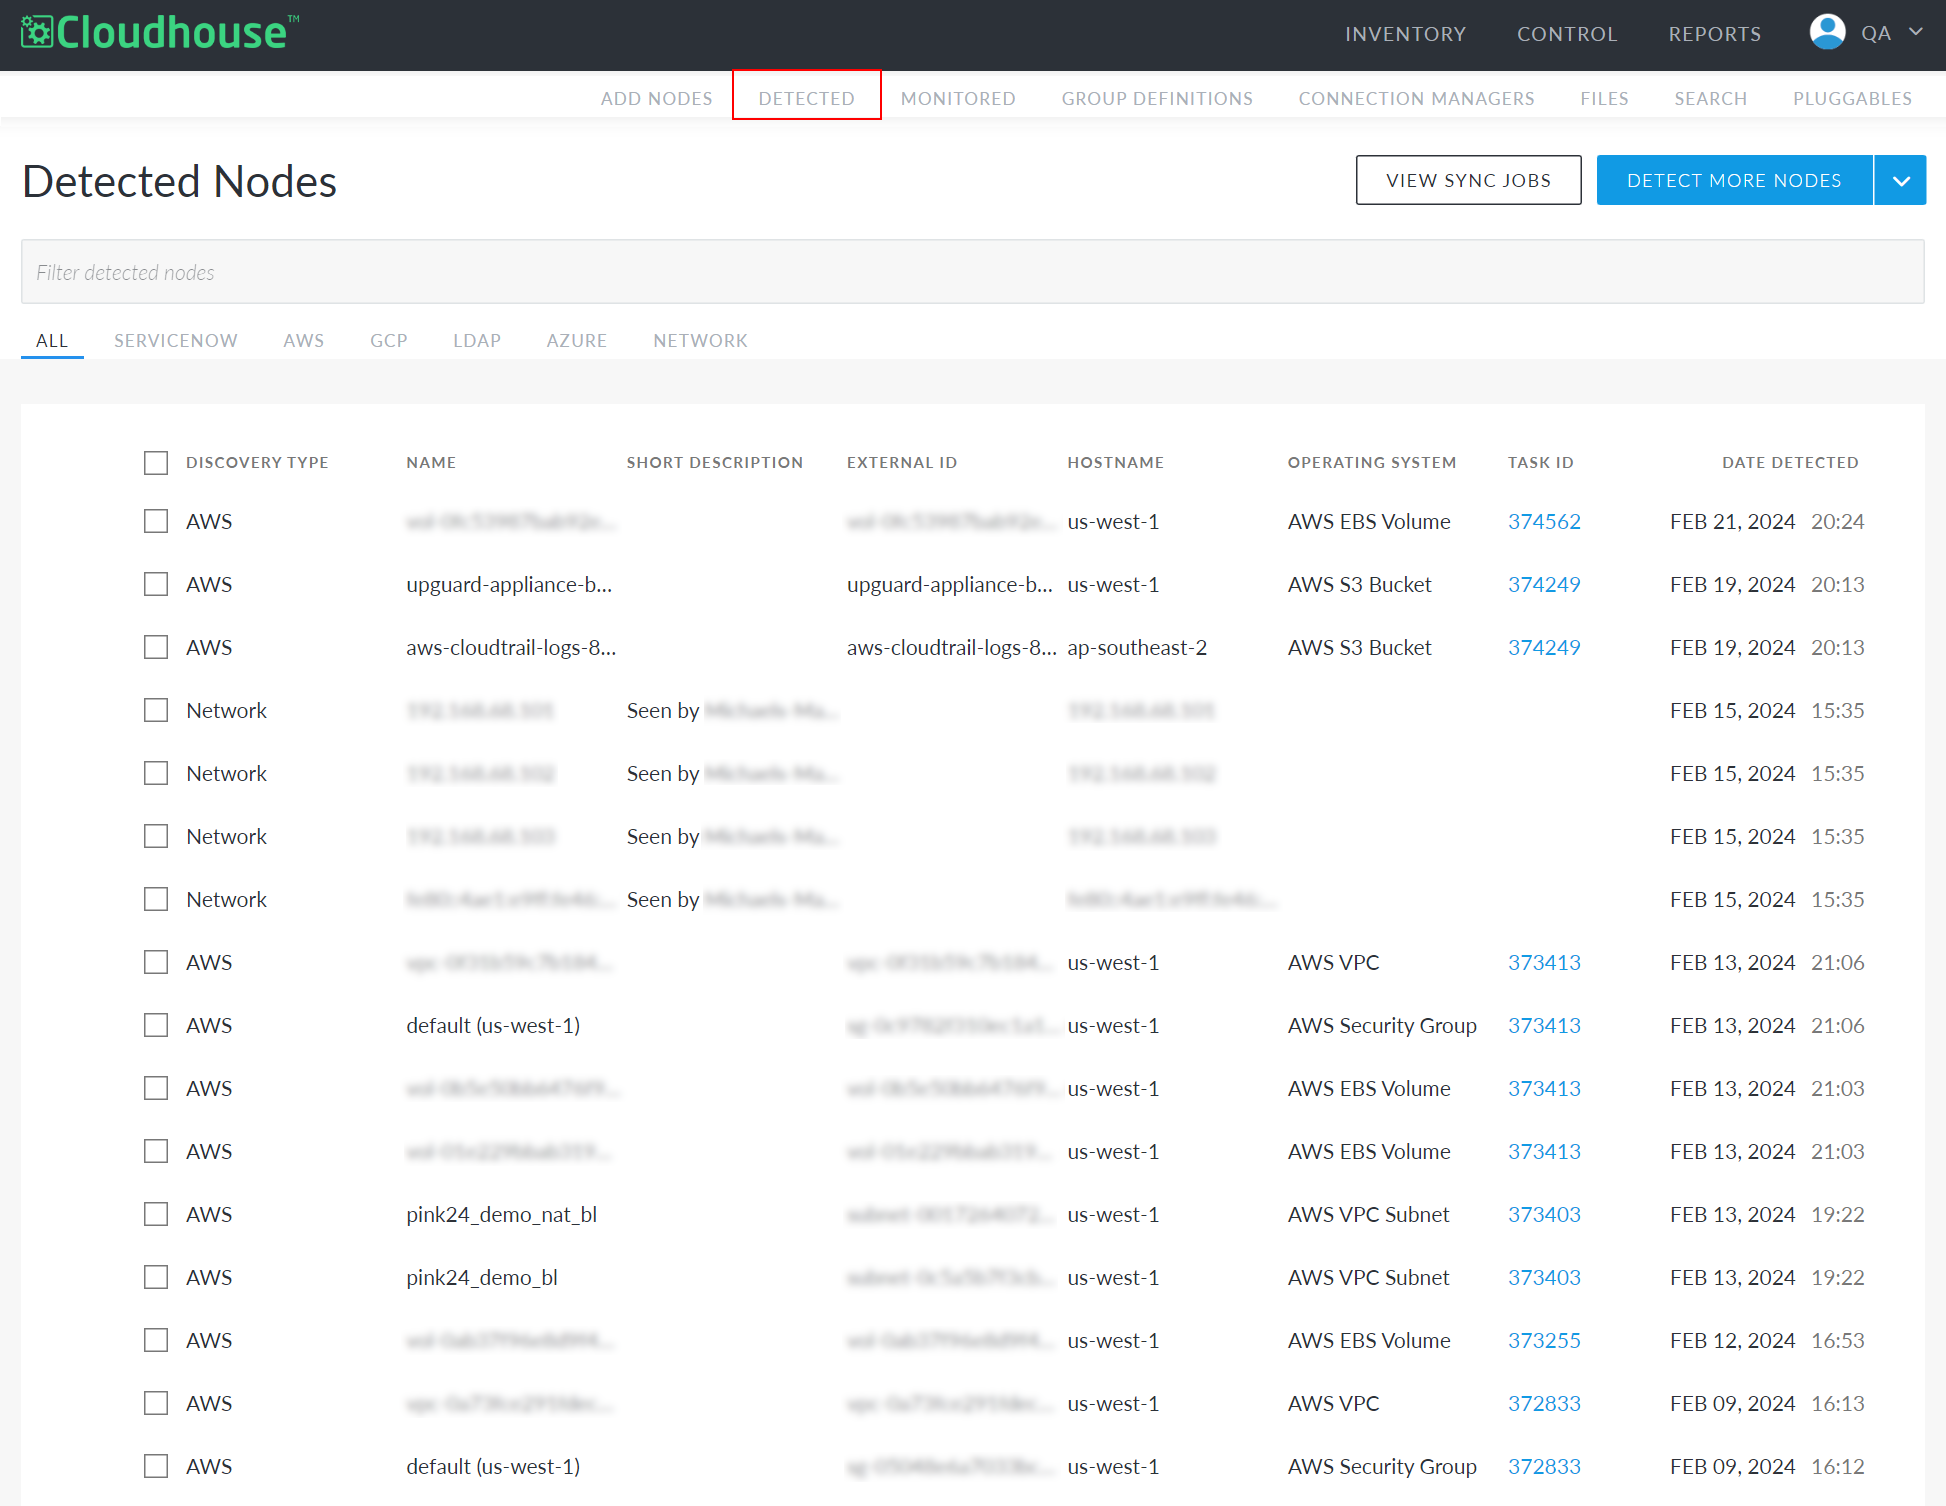Image resolution: width=1946 pixels, height=1506 pixels.
Task: Open the Control menu
Action: point(1567,34)
